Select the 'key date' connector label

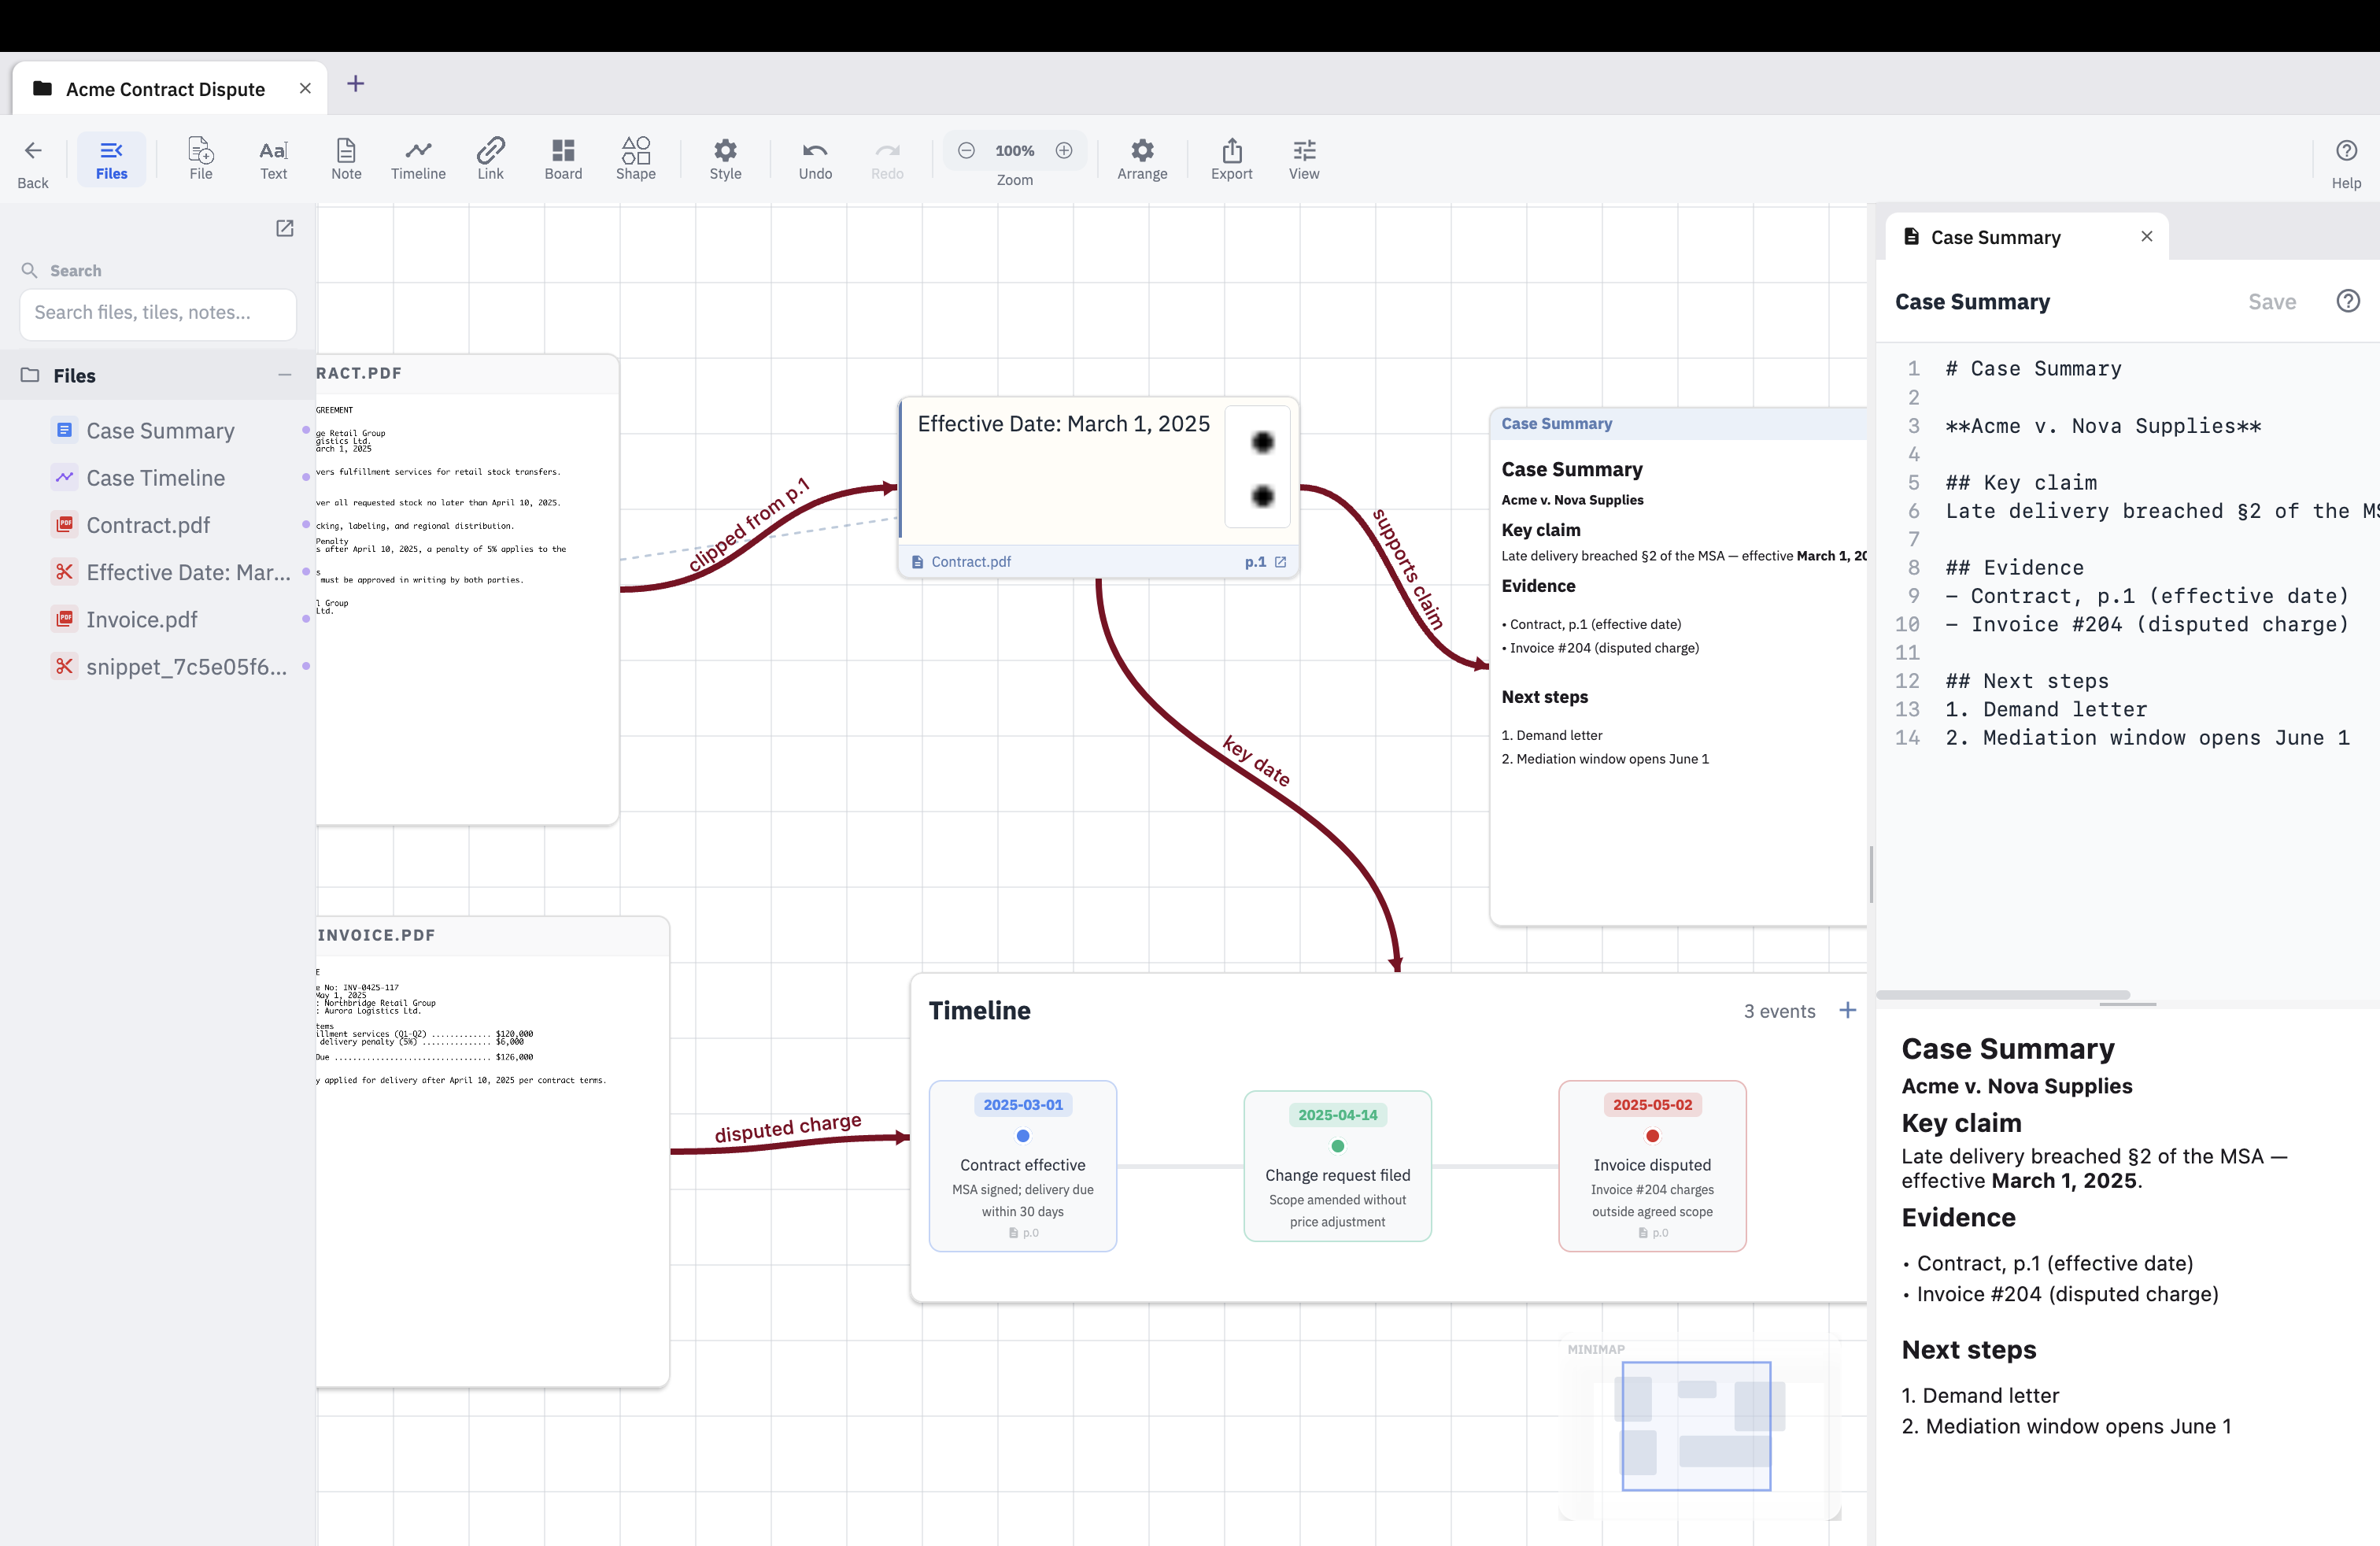[1256, 761]
